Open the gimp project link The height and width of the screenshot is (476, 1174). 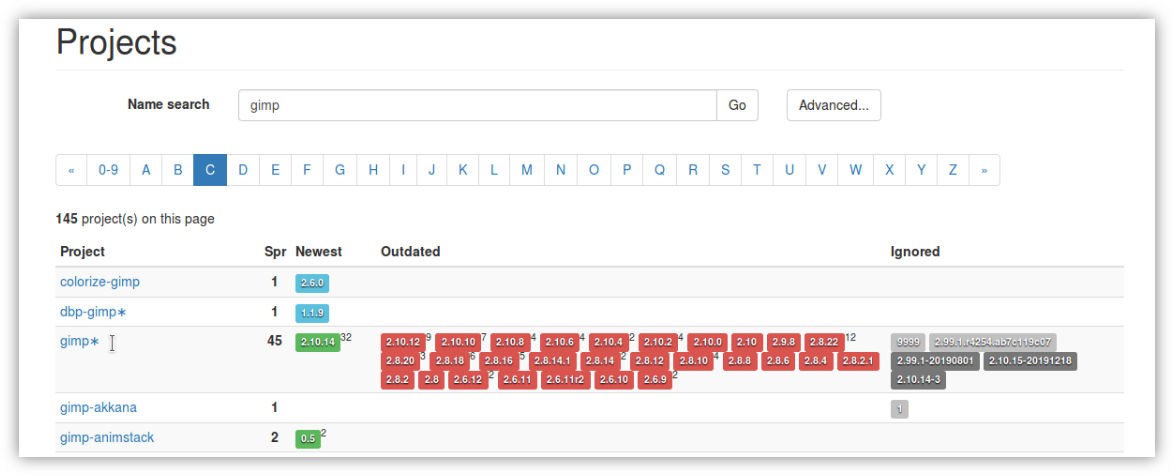click(x=75, y=341)
